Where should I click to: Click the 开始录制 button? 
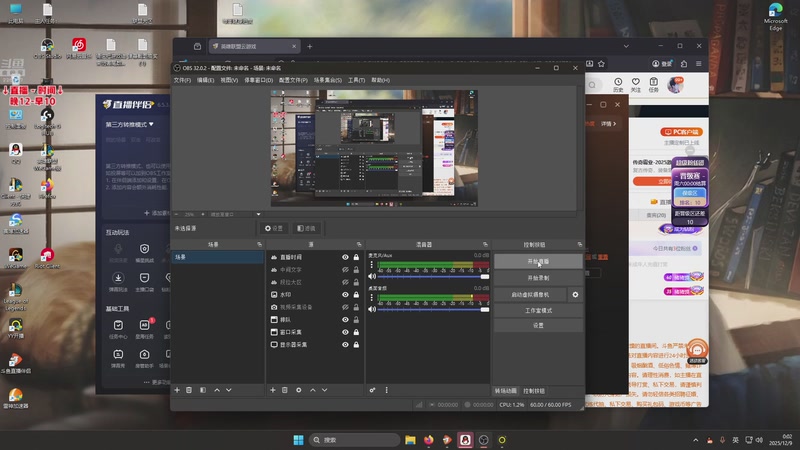[x=537, y=278]
